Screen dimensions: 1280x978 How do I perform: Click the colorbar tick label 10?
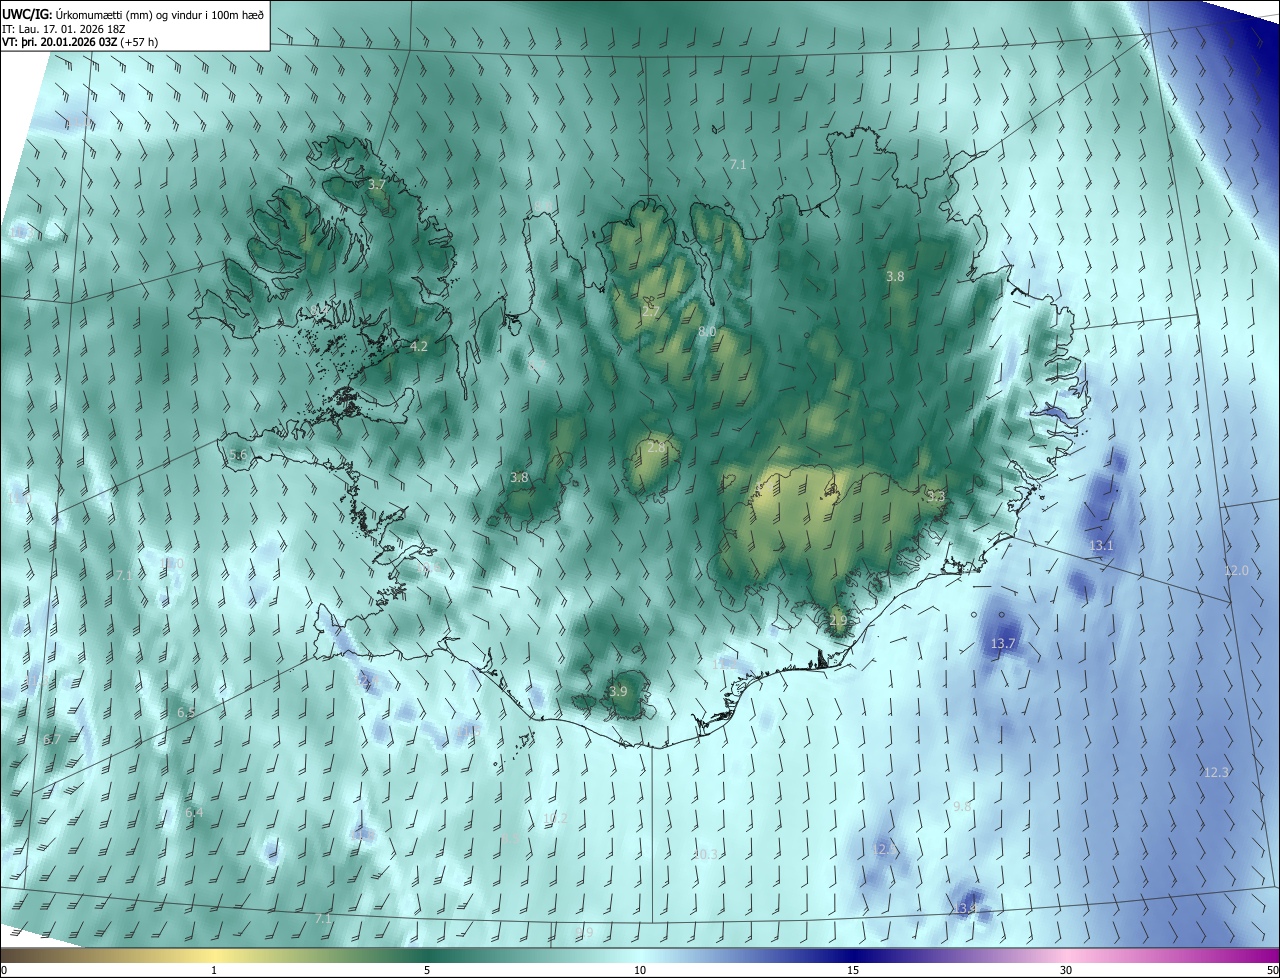(x=640, y=970)
